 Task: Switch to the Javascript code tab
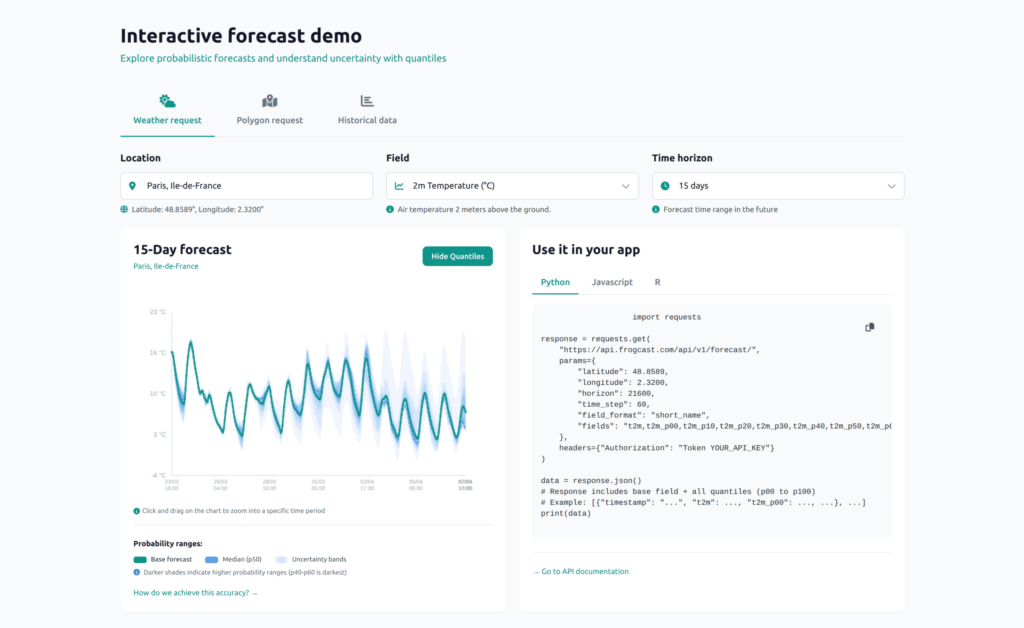pos(612,282)
